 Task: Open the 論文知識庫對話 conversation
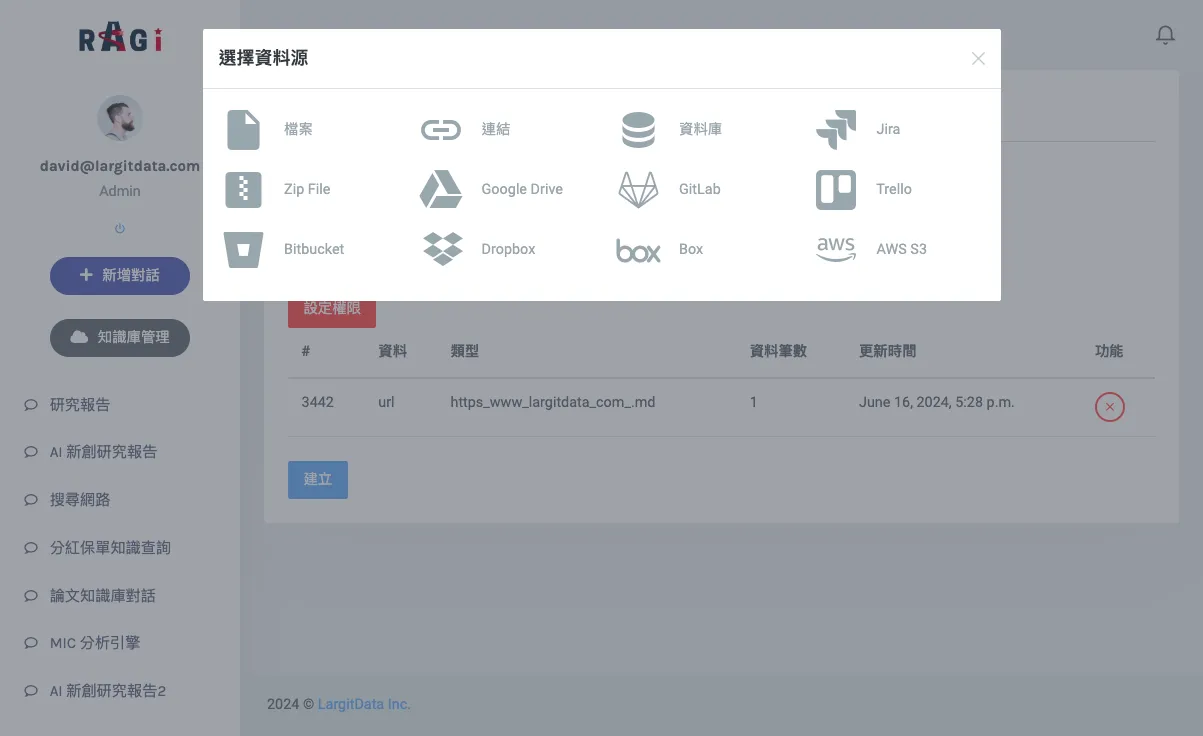103,595
